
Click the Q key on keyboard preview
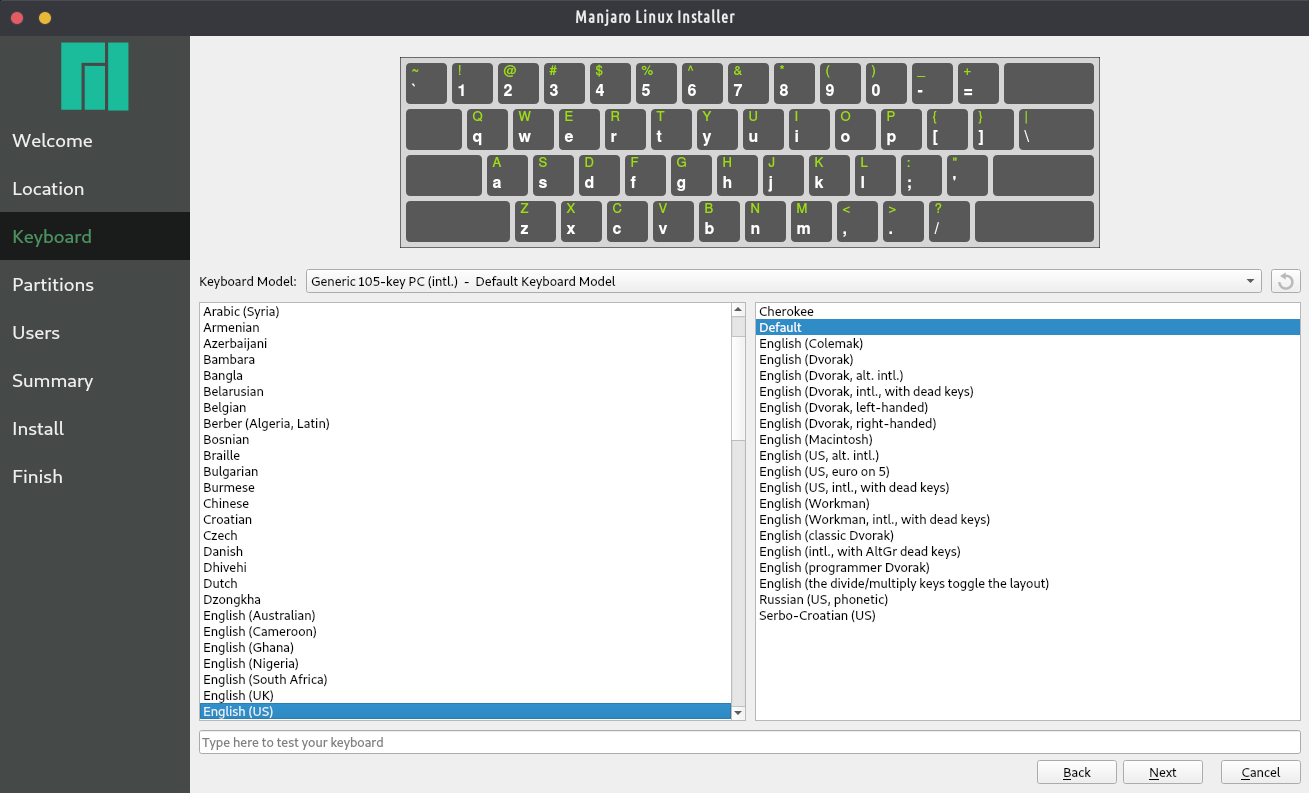(x=487, y=129)
